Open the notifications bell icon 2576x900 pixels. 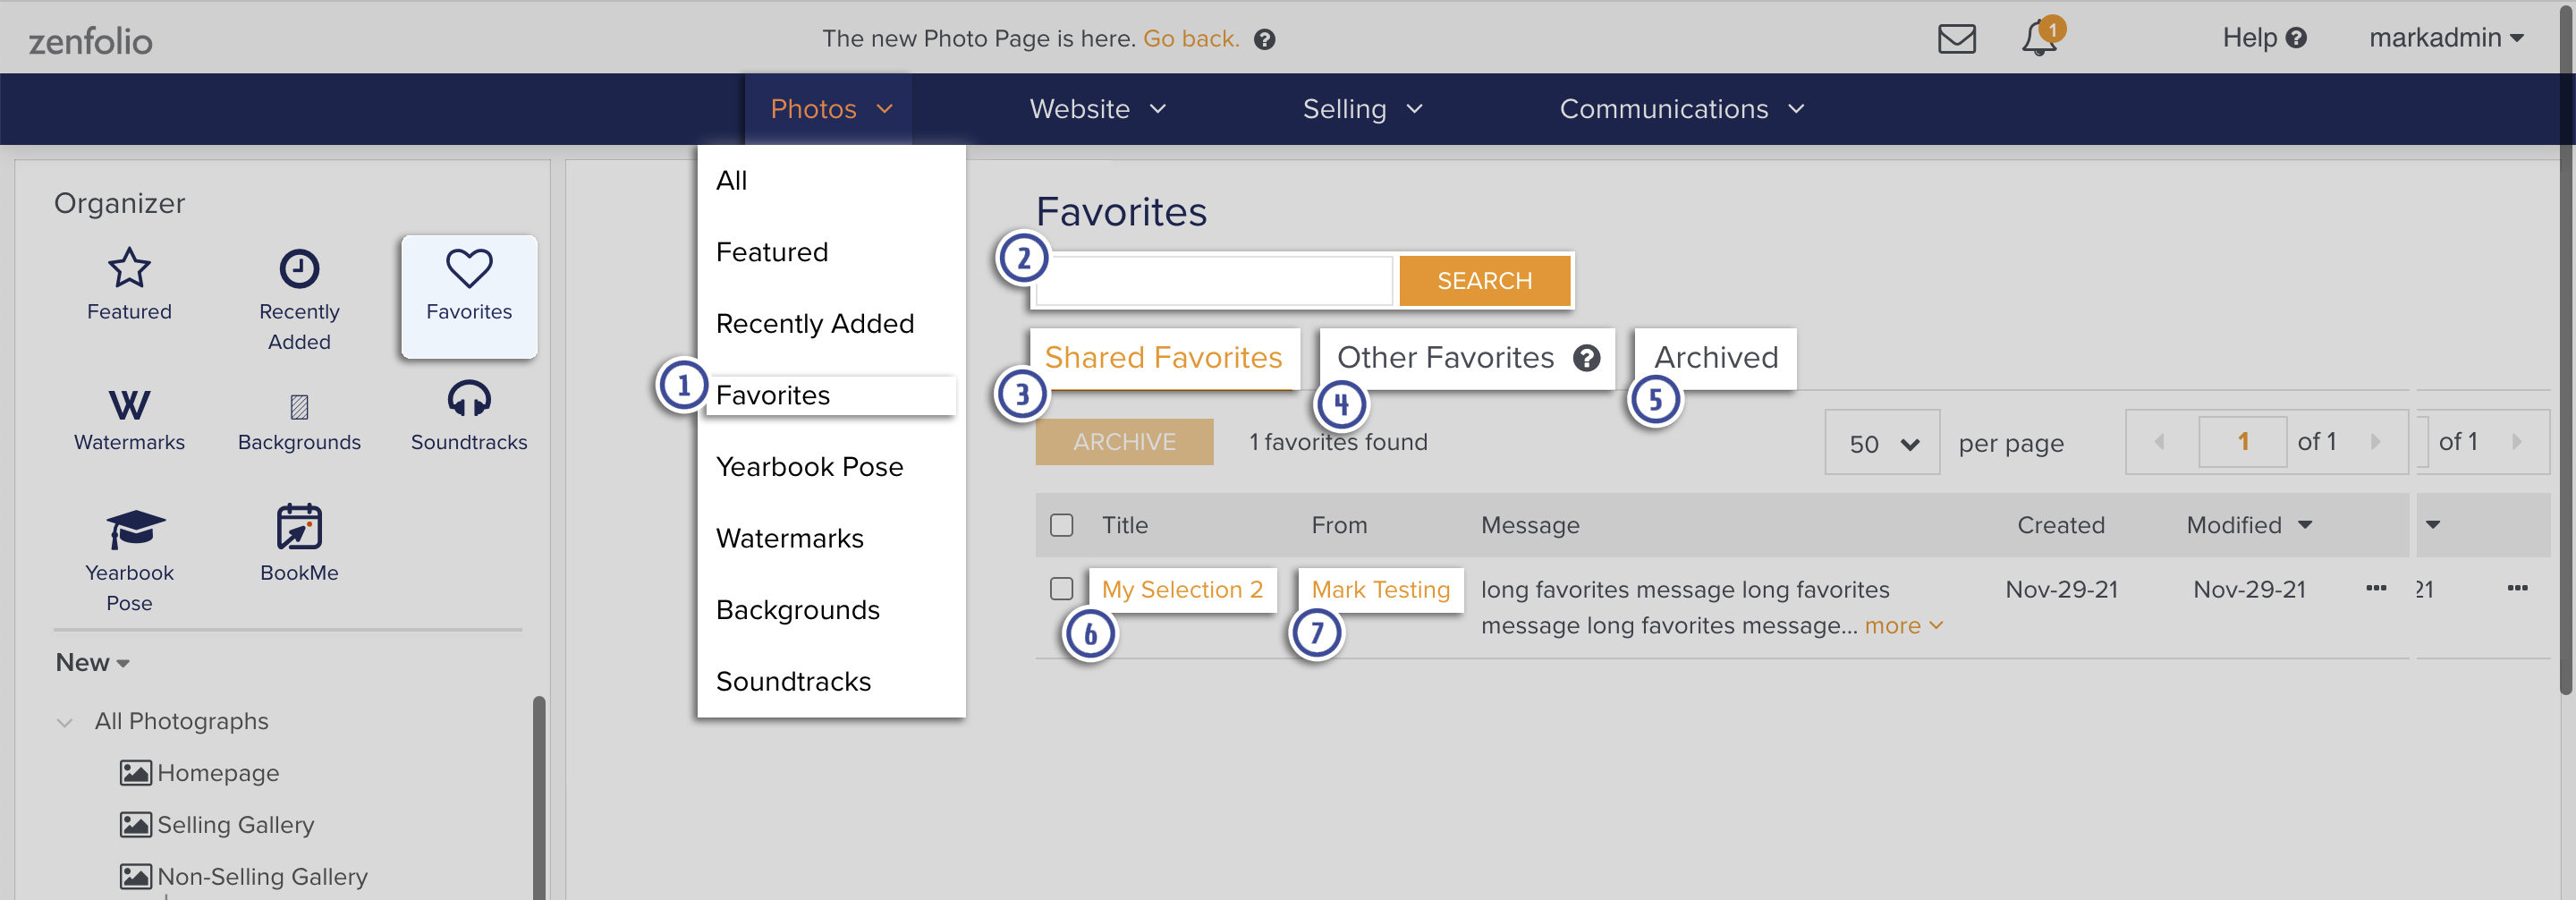point(2039,39)
